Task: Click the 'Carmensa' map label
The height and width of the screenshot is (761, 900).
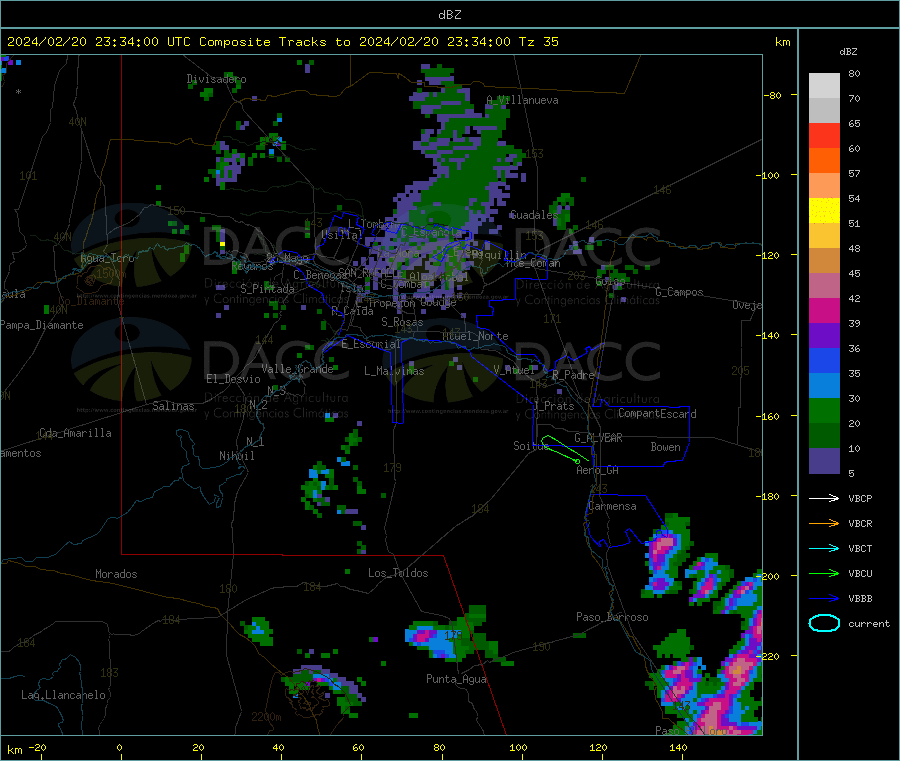Action: (x=612, y=507)
